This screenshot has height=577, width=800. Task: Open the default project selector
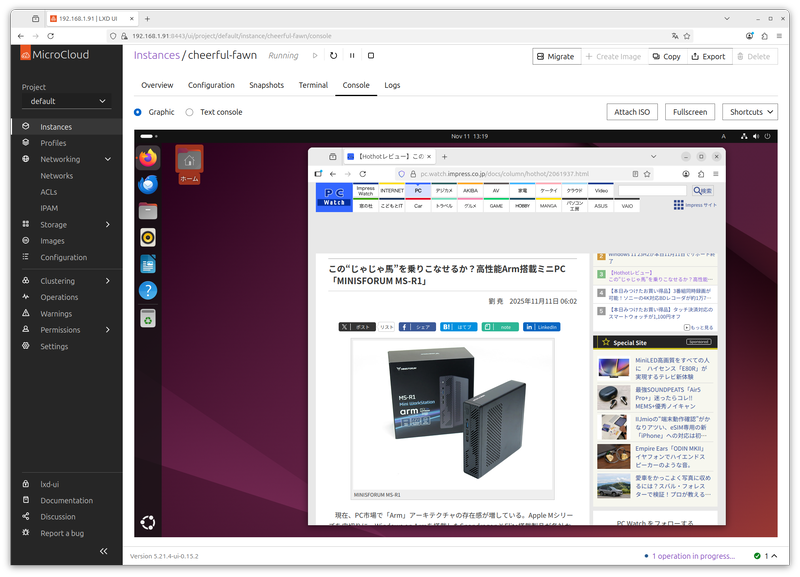coord(66,101)
